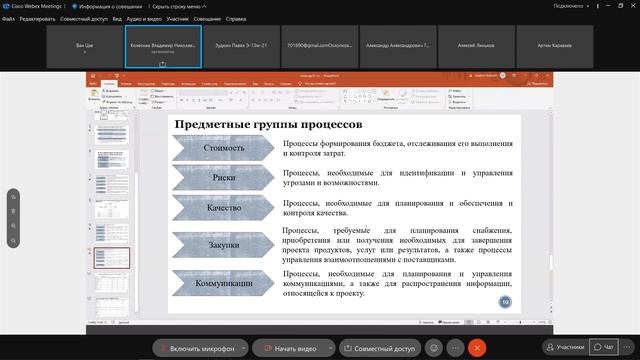Click the Риски arrow shape on slide

223,178
